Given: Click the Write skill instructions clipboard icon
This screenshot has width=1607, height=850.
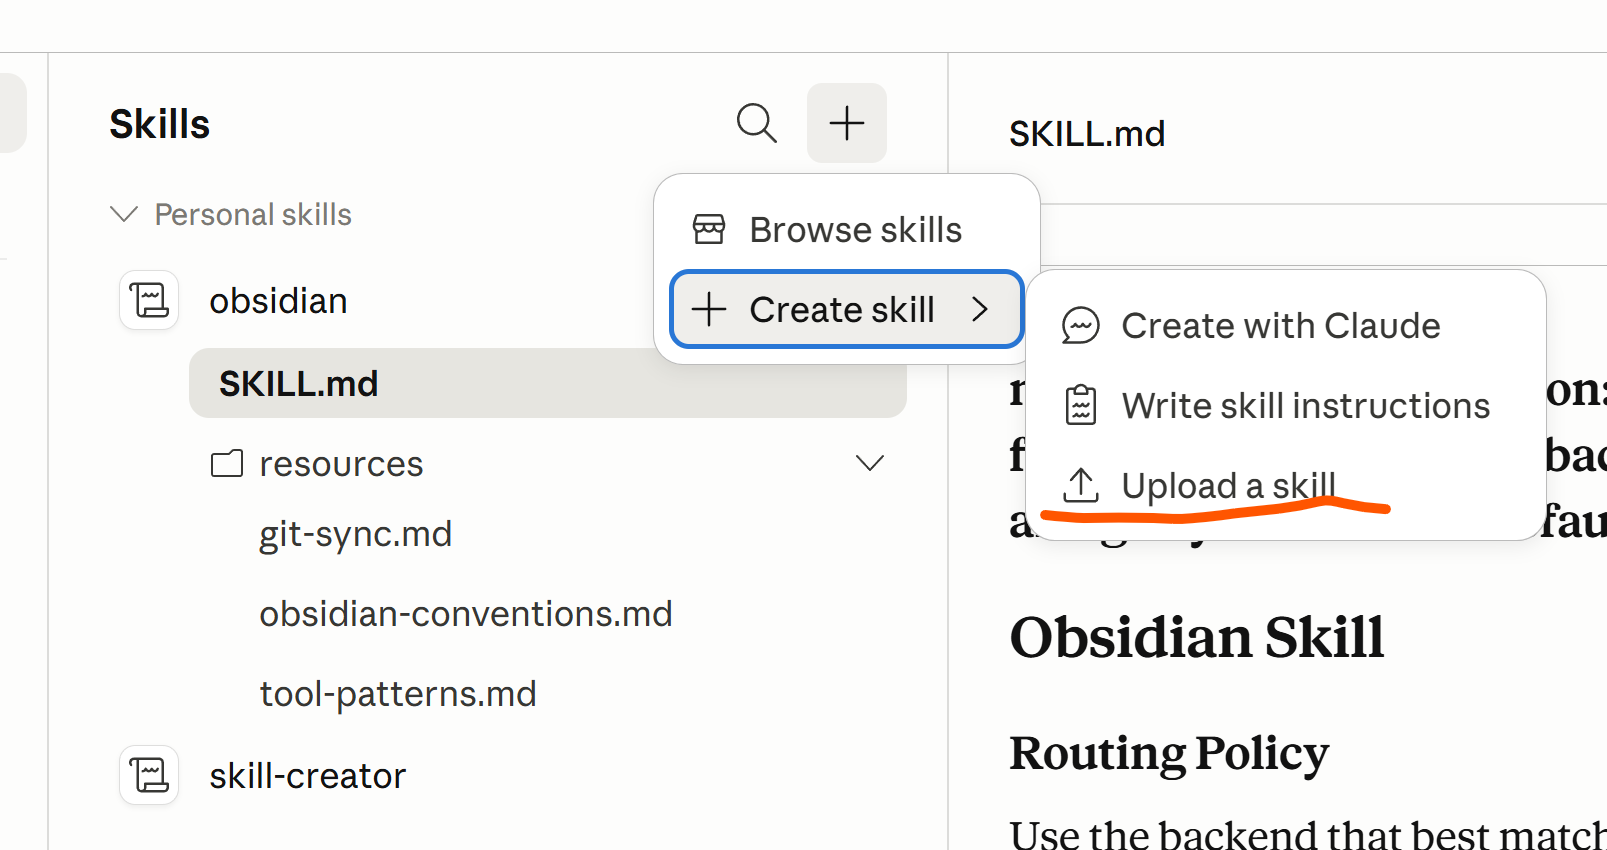Looking at the screenshot, I should tap(1080, 406).
